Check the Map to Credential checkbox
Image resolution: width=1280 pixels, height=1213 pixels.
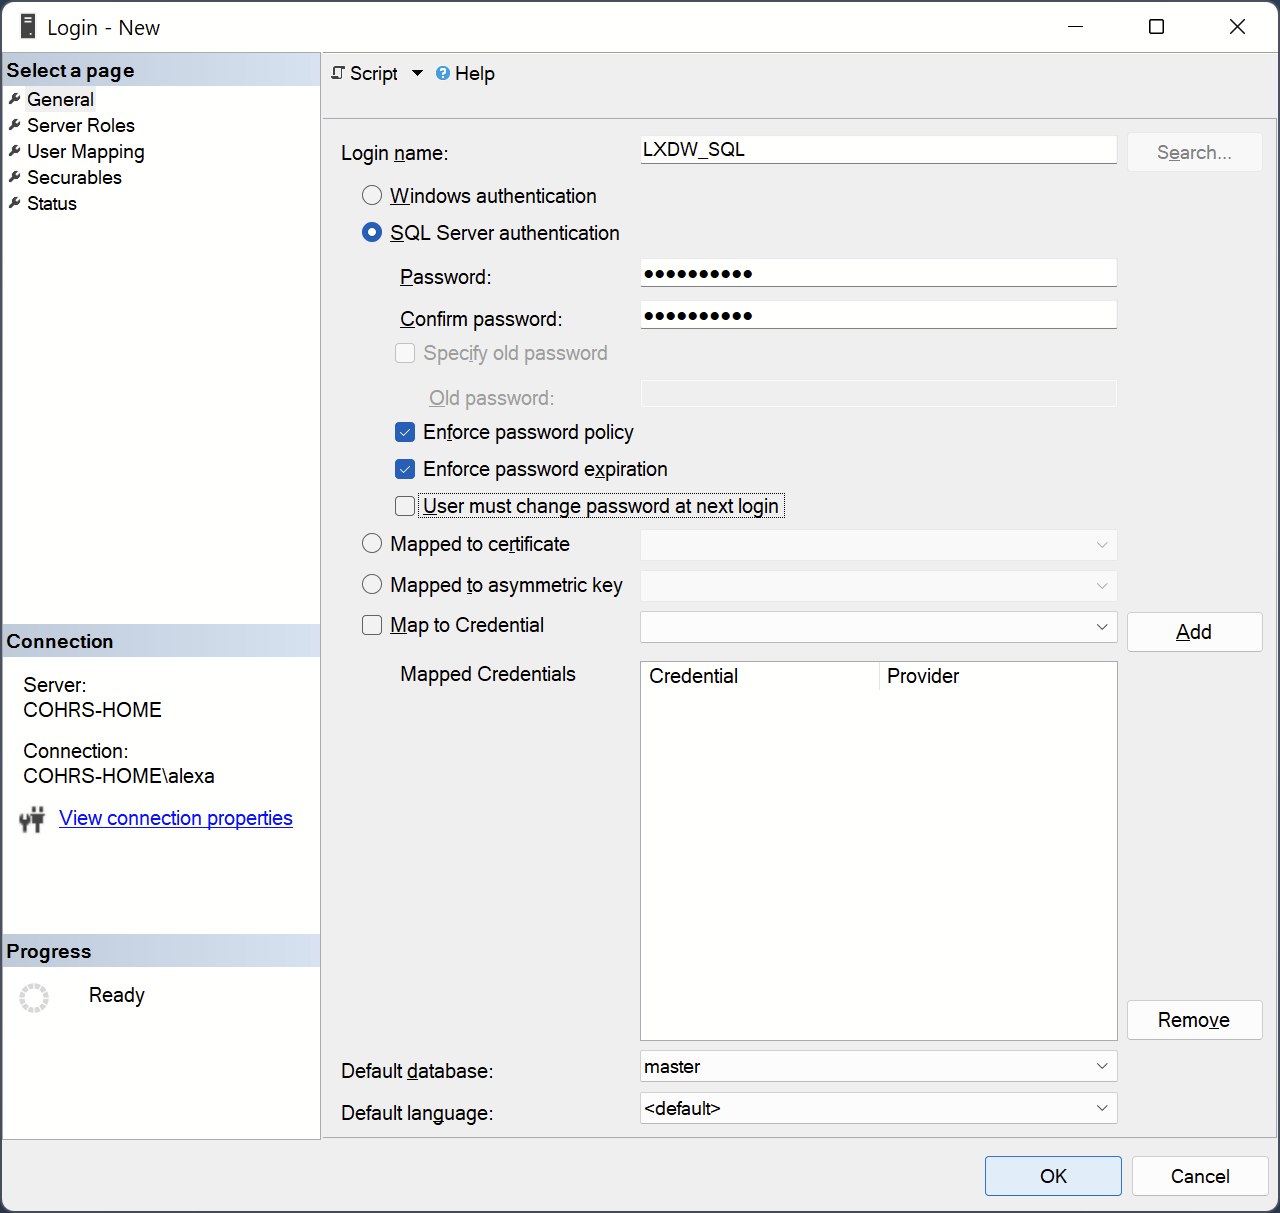[x=372, y=625]
